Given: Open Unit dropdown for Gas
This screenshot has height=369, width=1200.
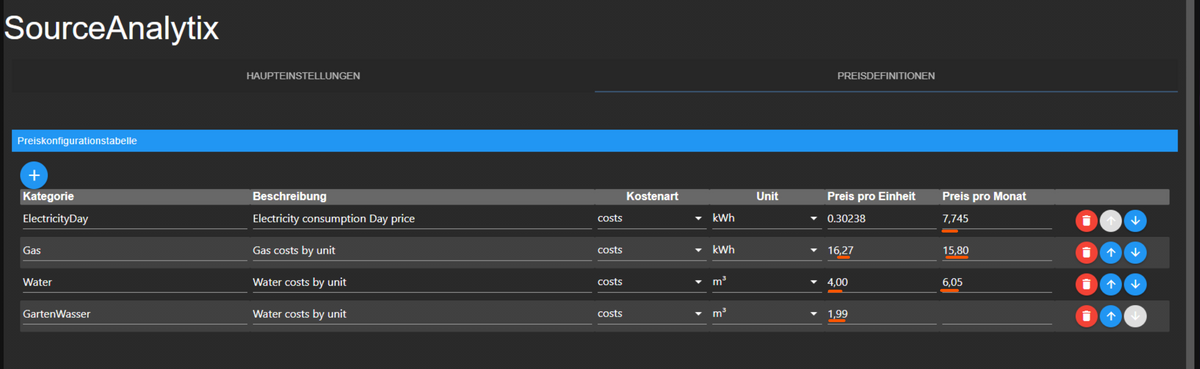Looking at the screenshot, I should coord(765,250).
